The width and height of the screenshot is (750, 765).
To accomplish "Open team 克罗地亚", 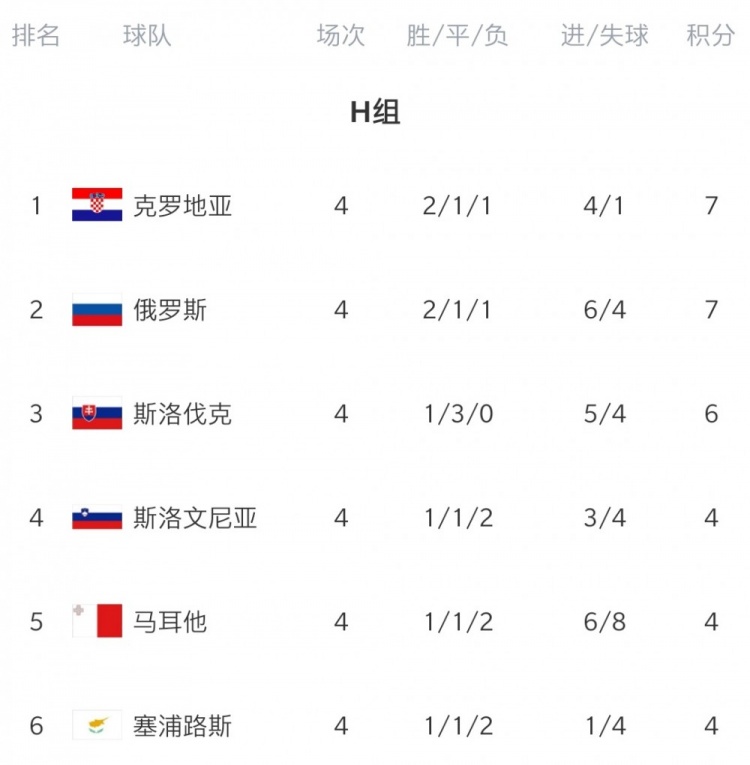I will (182, 205).
